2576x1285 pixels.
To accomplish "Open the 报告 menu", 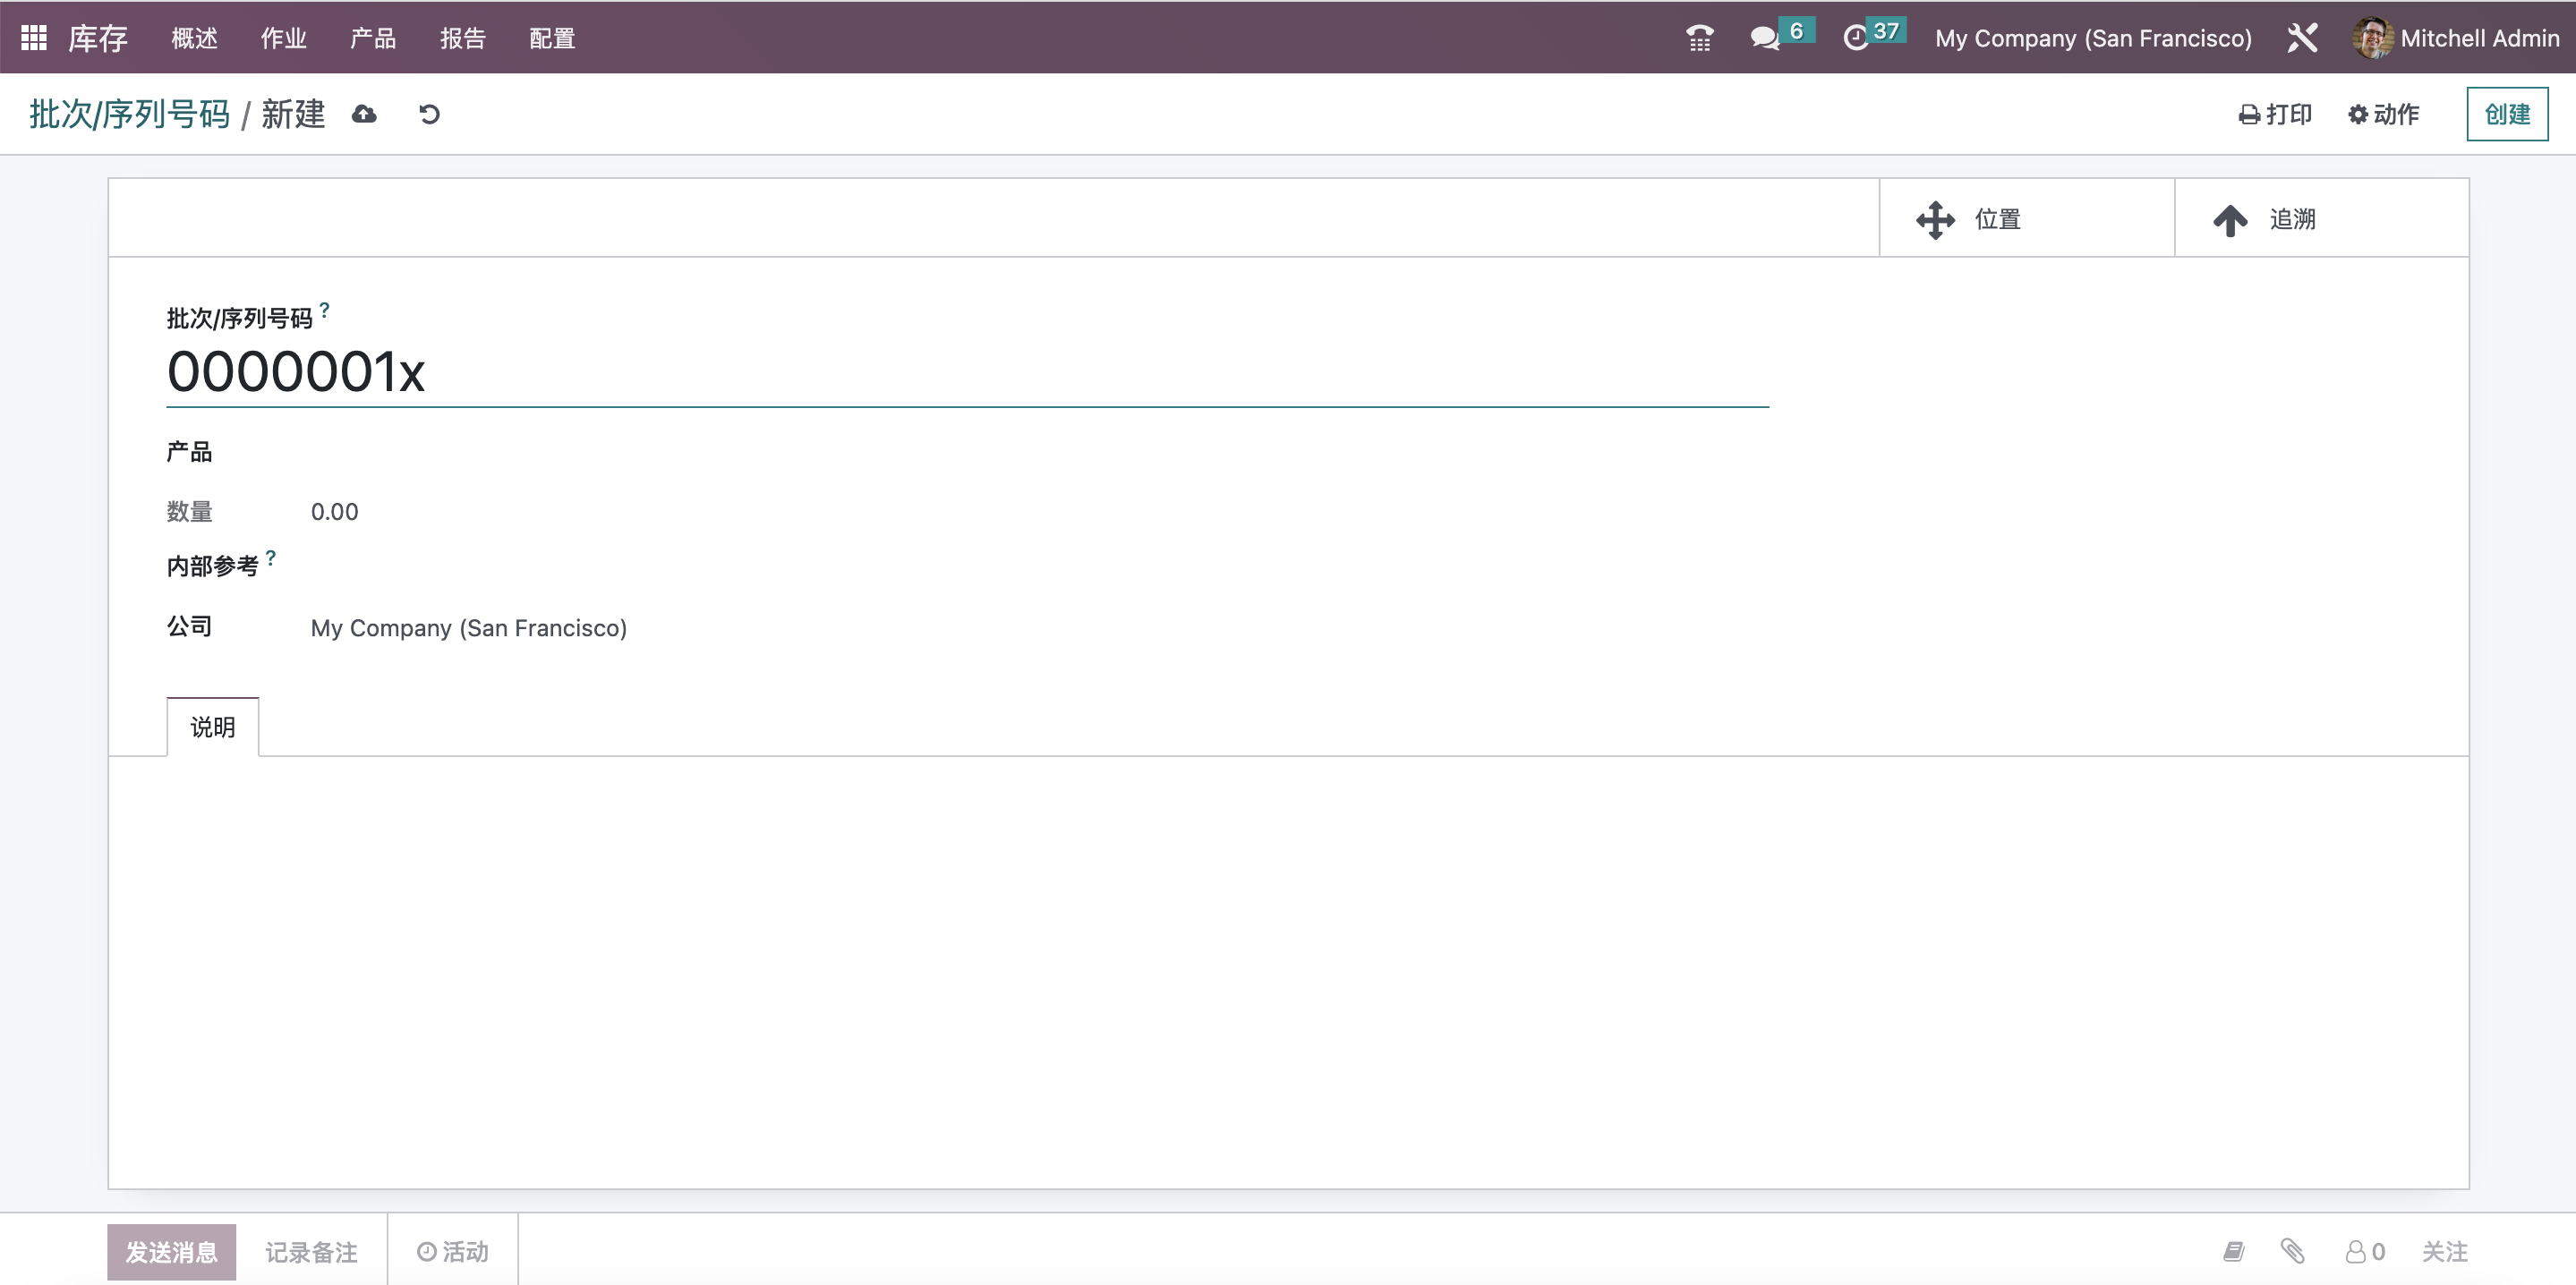I will click(463, 38).
